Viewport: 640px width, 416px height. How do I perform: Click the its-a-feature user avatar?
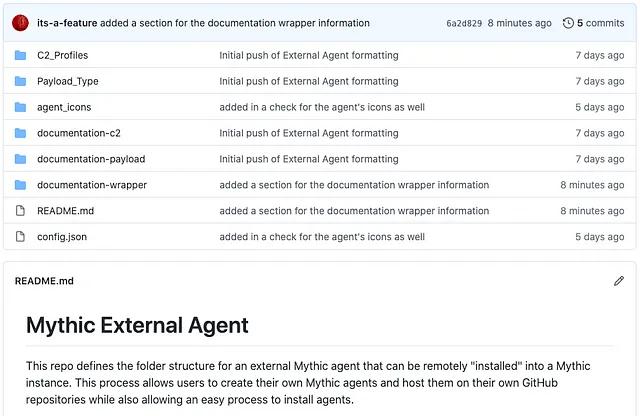click(20, 23)
